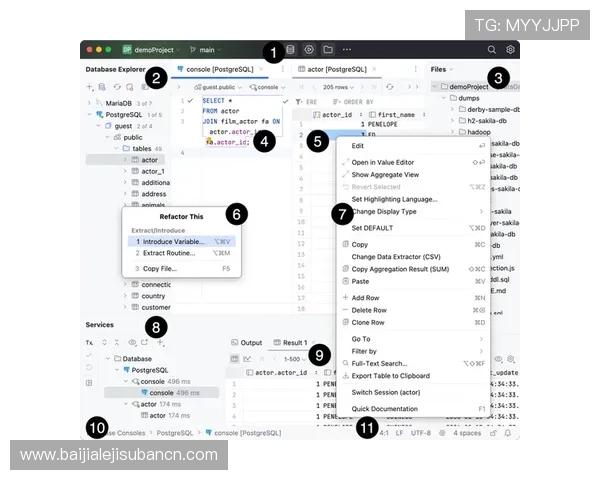The height and width of the screenshot is (480, 600).
Task: Collapse the PostgreSQL node in Database Explorer
Action: click(90, 115)
